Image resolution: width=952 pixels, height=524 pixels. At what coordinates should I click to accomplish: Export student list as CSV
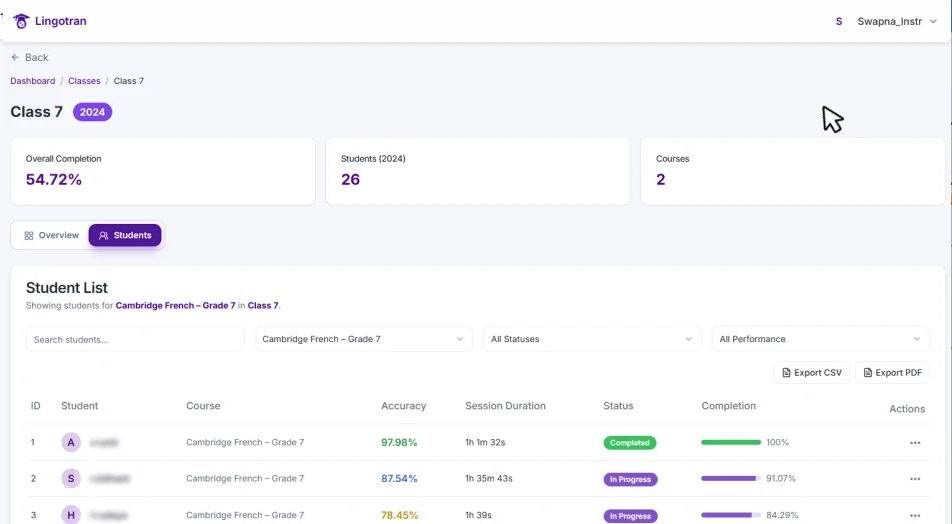pyautogui.click(x=811, y=373)
